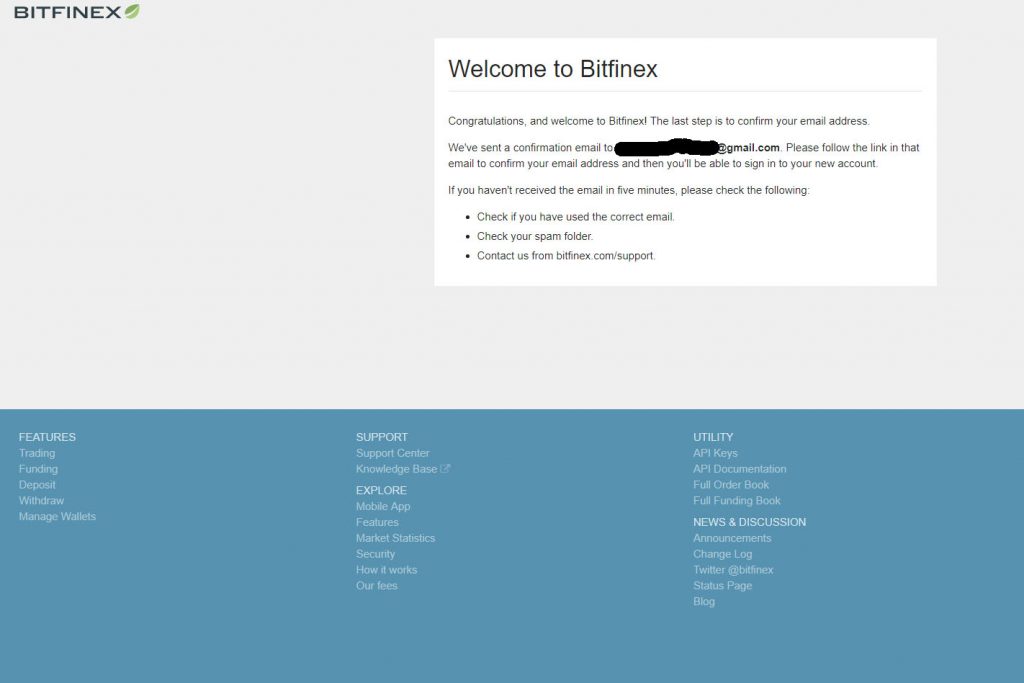Click the bitfinex.com/support text

605,256
